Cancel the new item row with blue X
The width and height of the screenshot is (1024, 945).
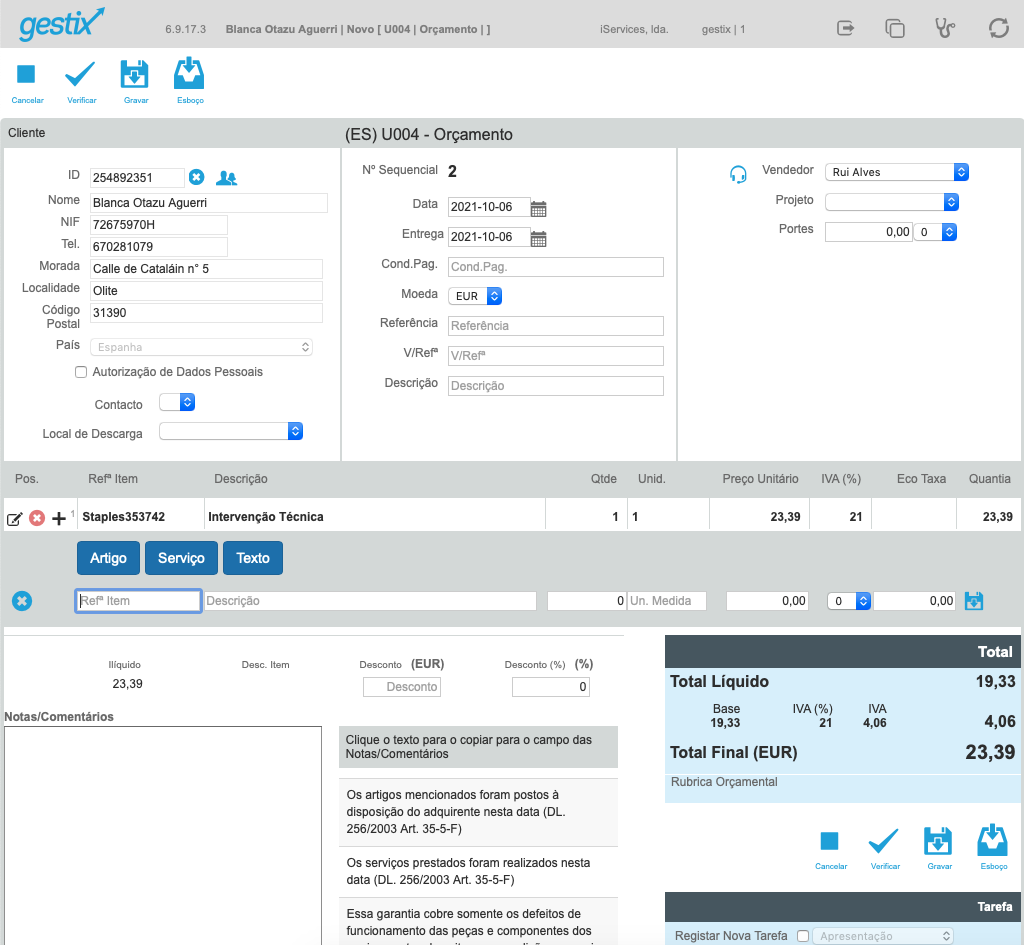pyautogui.click(x=22, y=601)
